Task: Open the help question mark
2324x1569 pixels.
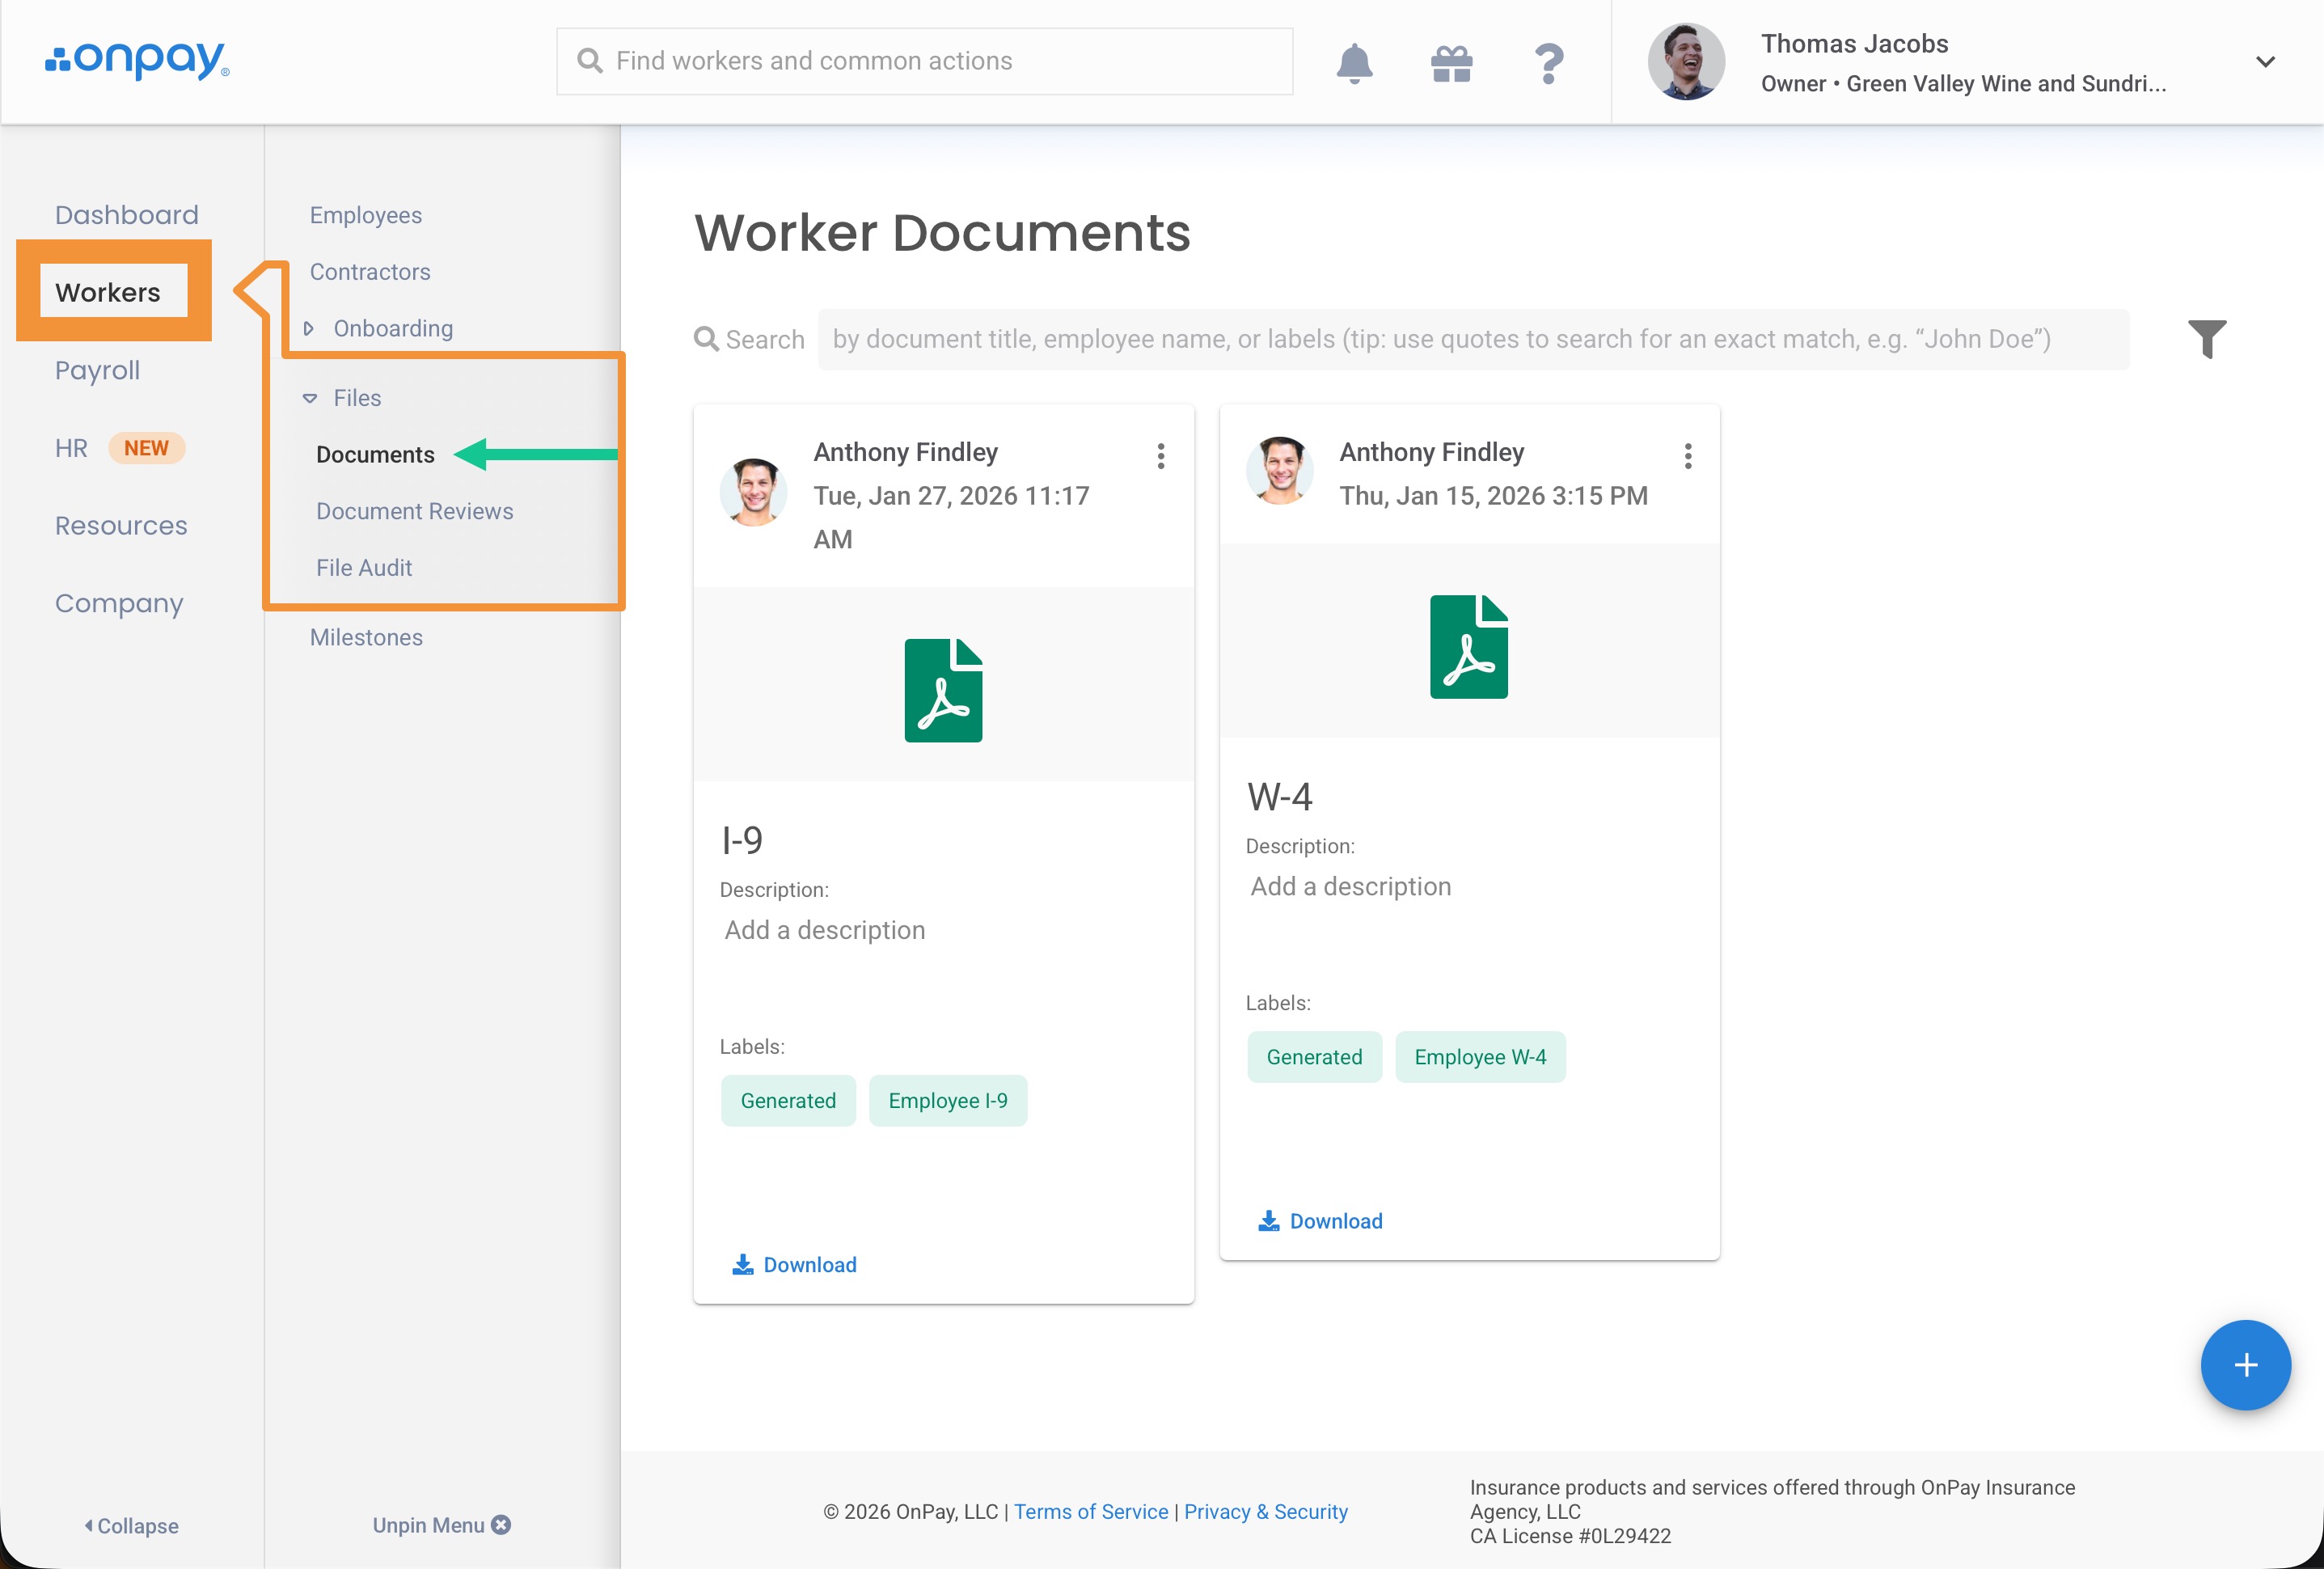Action: pos(1548,63)
